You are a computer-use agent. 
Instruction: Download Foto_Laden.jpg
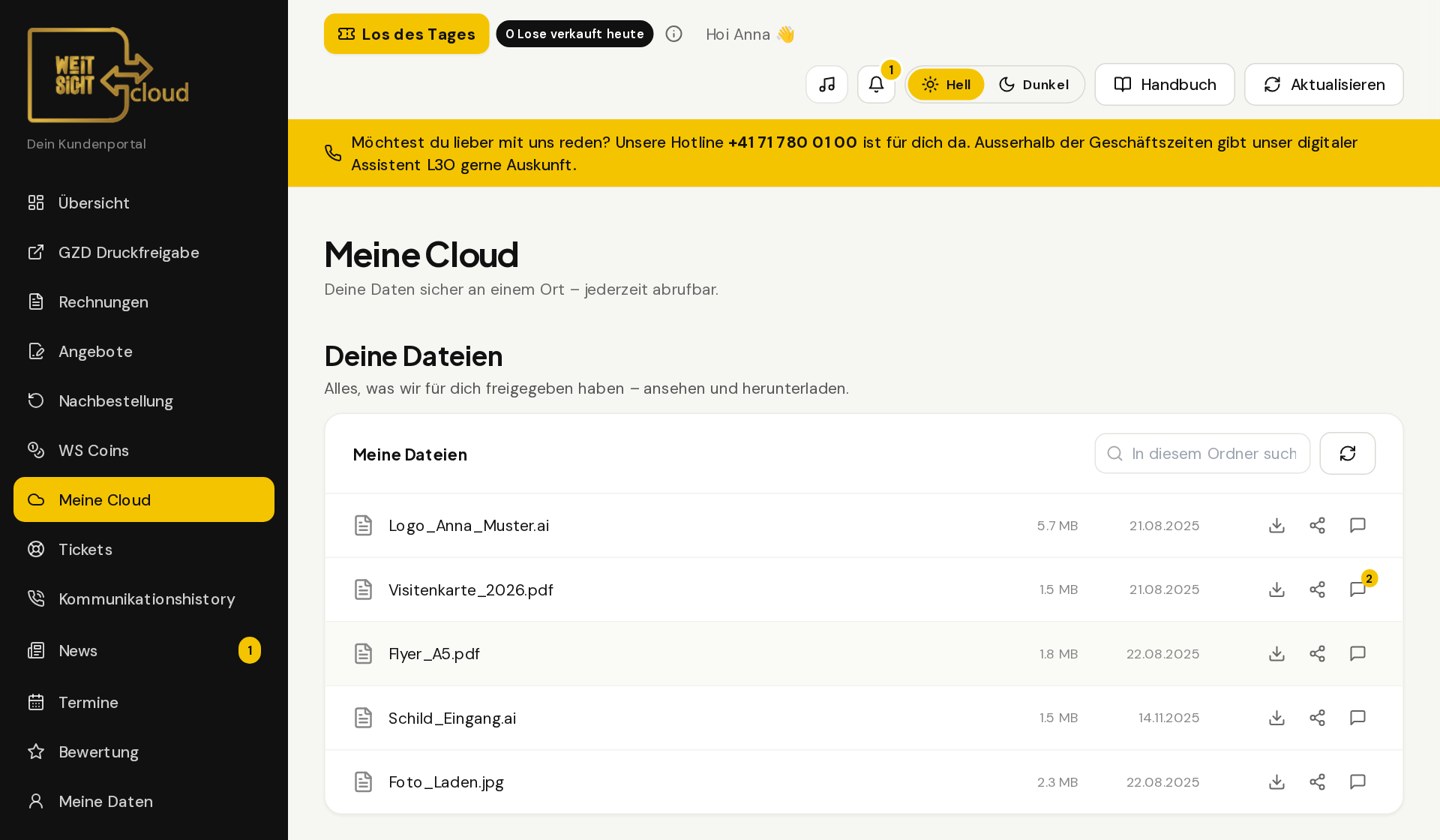(x=1276, y=781)
